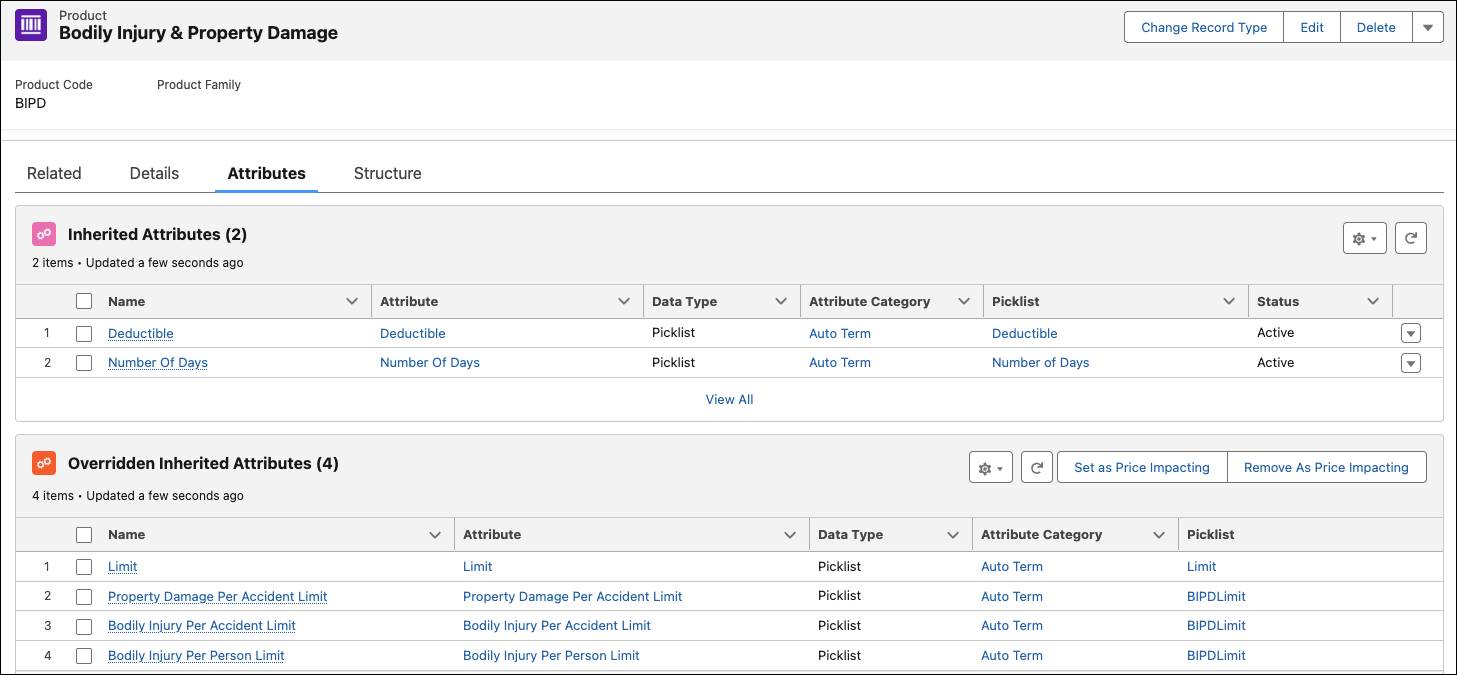Screen dimensions: 1457x675
Task: Click the Edit button
Action: pos(1311,27)
